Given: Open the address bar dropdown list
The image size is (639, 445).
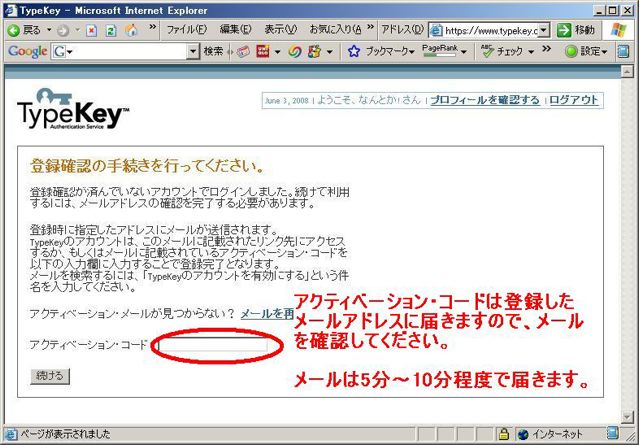Looking at the screenshot, I should click(544, 31).
